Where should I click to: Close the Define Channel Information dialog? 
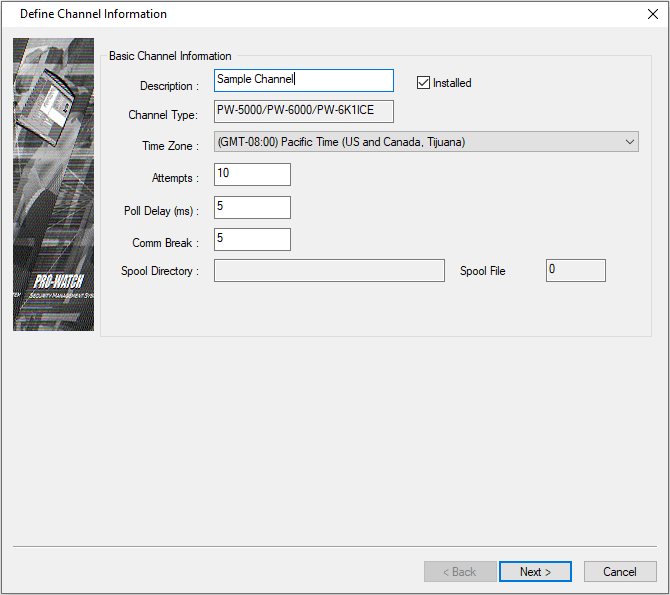click(x=652, y=14)
